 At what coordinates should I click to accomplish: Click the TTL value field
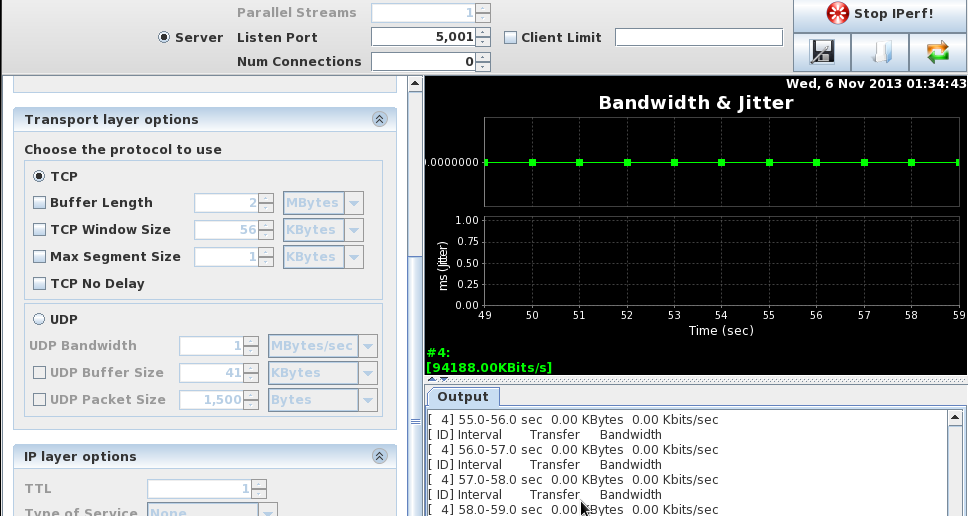pos(199,489)
